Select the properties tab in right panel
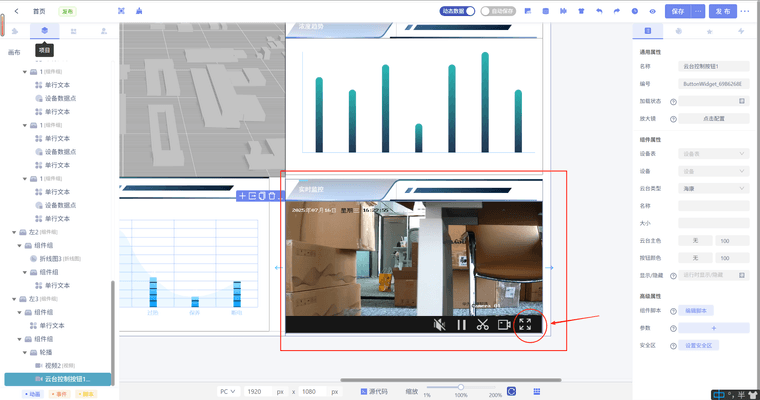 tap(648, 31)
